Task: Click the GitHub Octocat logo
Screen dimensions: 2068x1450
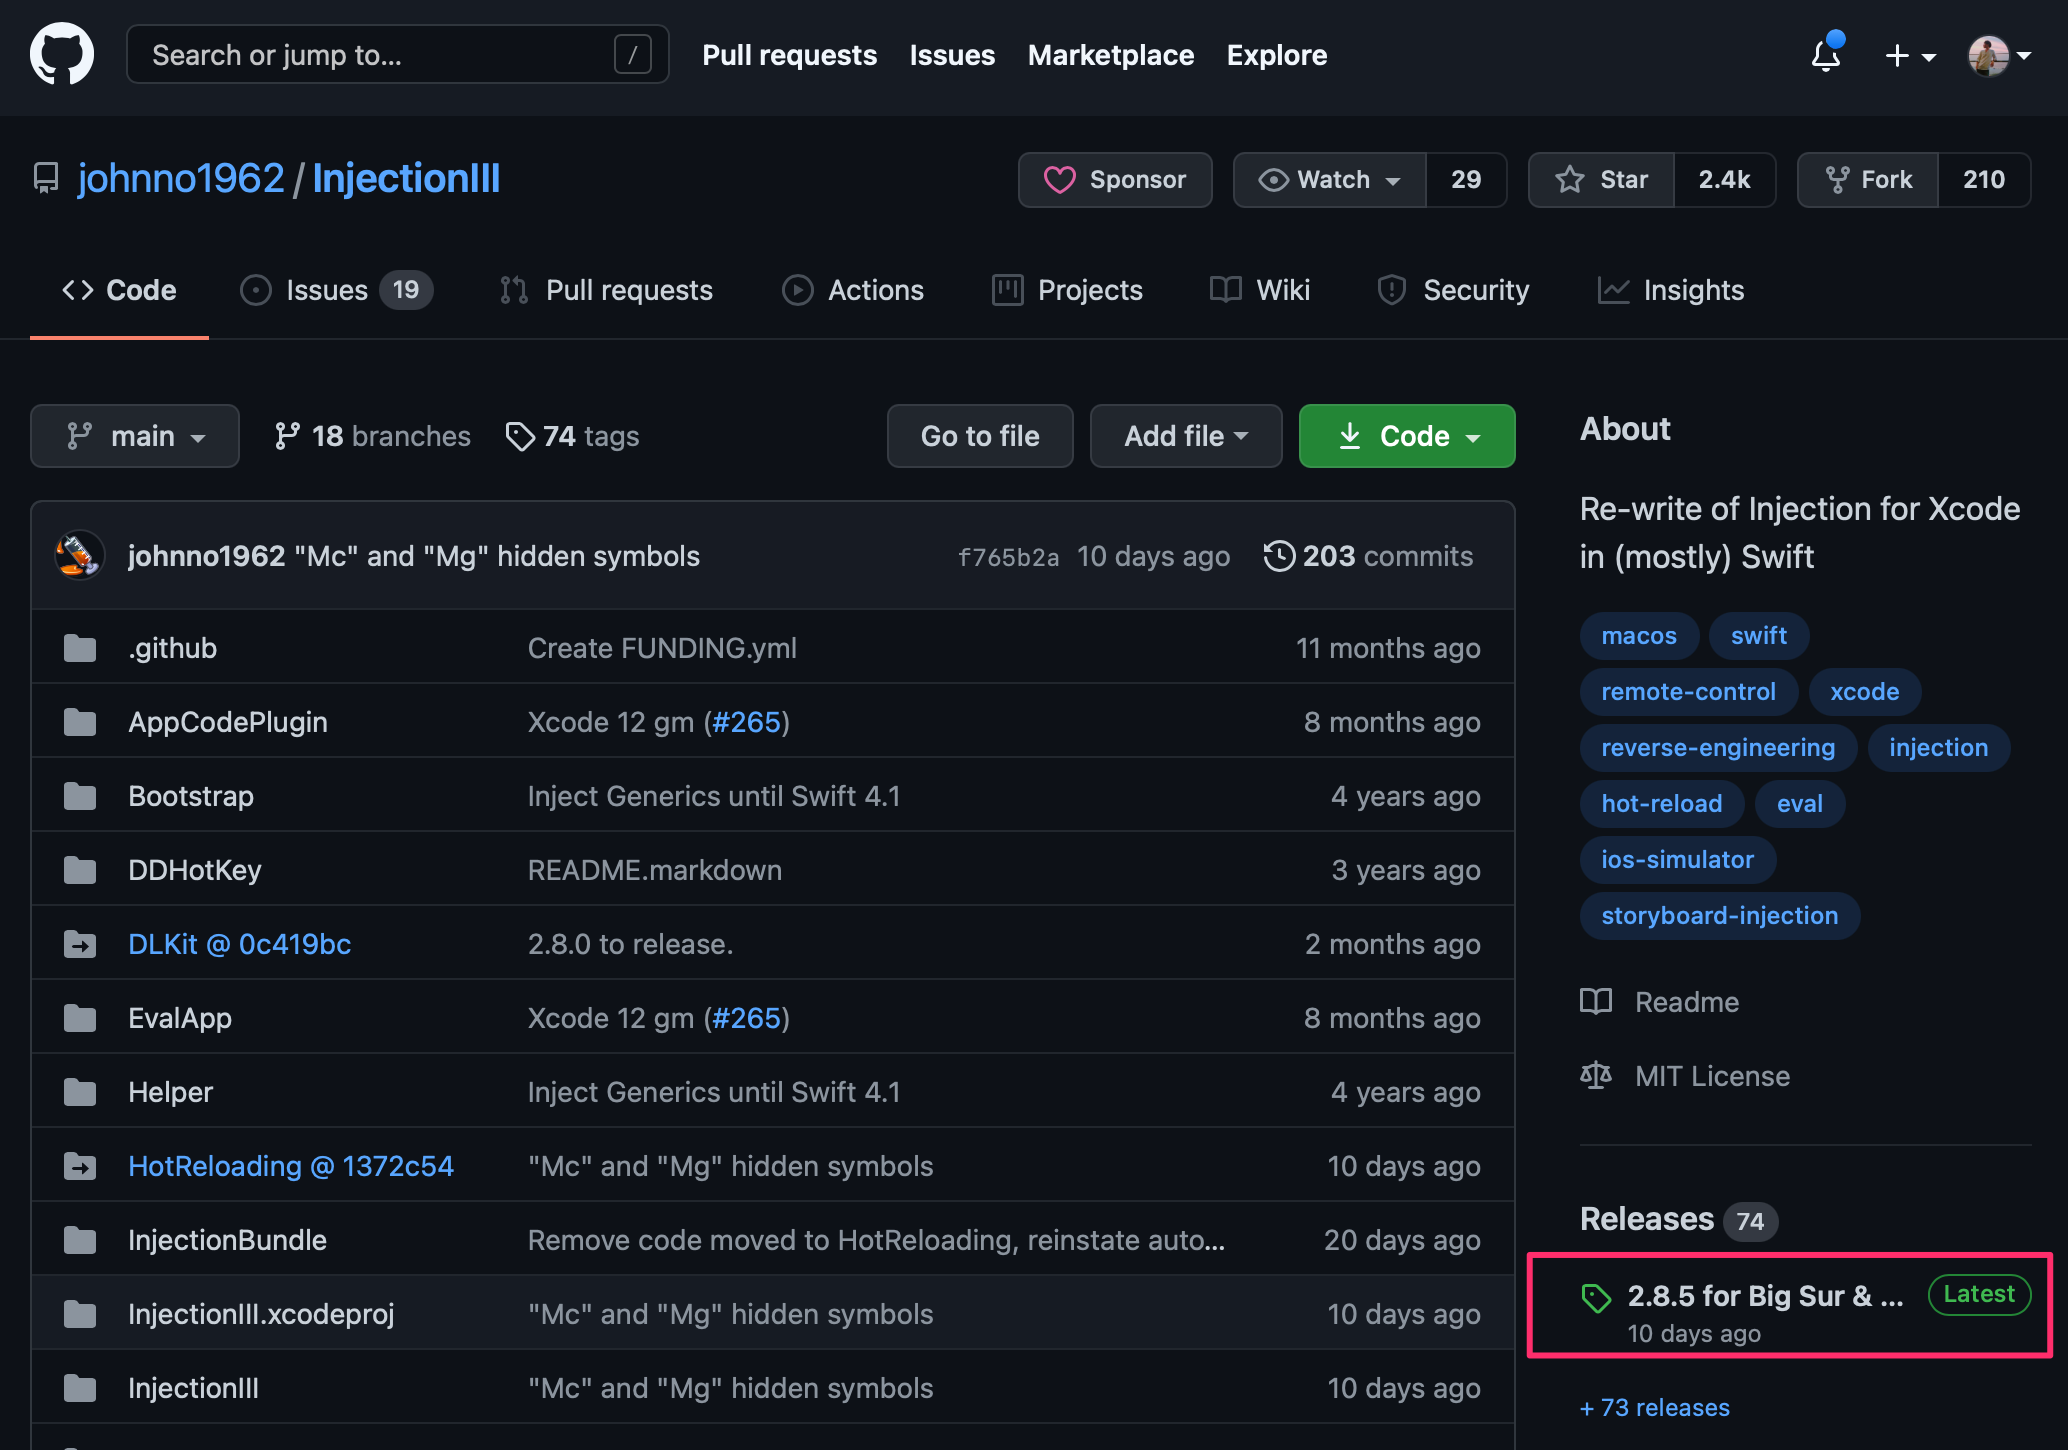Action: 62,55
